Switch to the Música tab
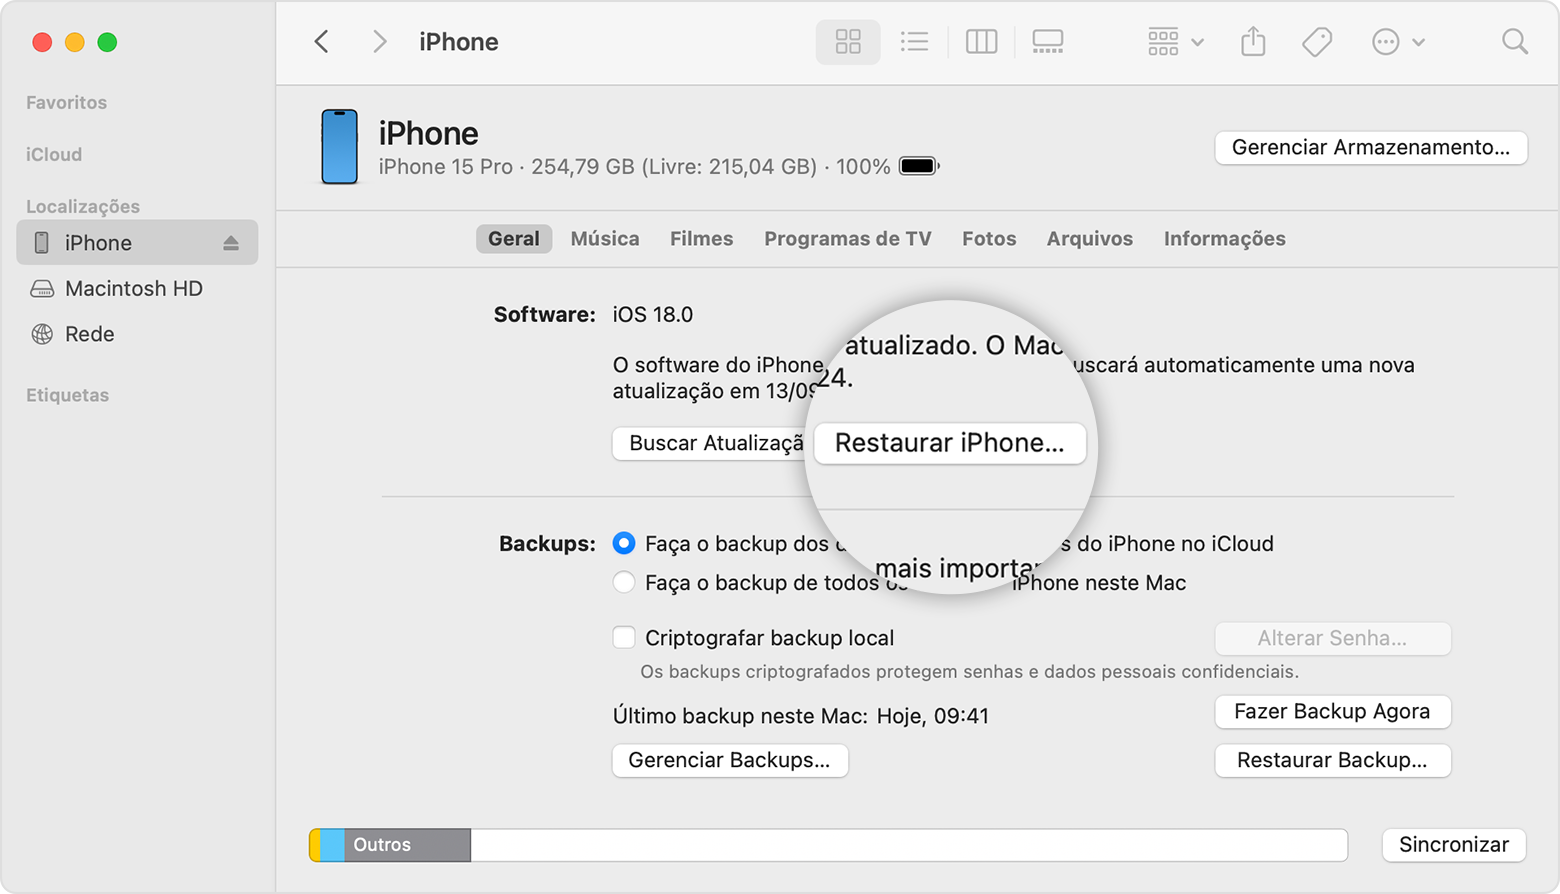The height and width of the screenshot is (894, 1560). [x=605, y=239]
